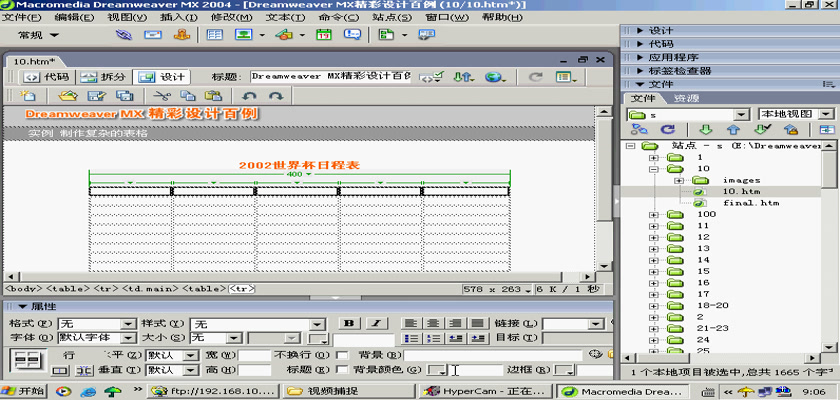Viewport: 840px width, 400px height.
Task: Insert a table from the Insert bar
Action: [x=215, y=35]
